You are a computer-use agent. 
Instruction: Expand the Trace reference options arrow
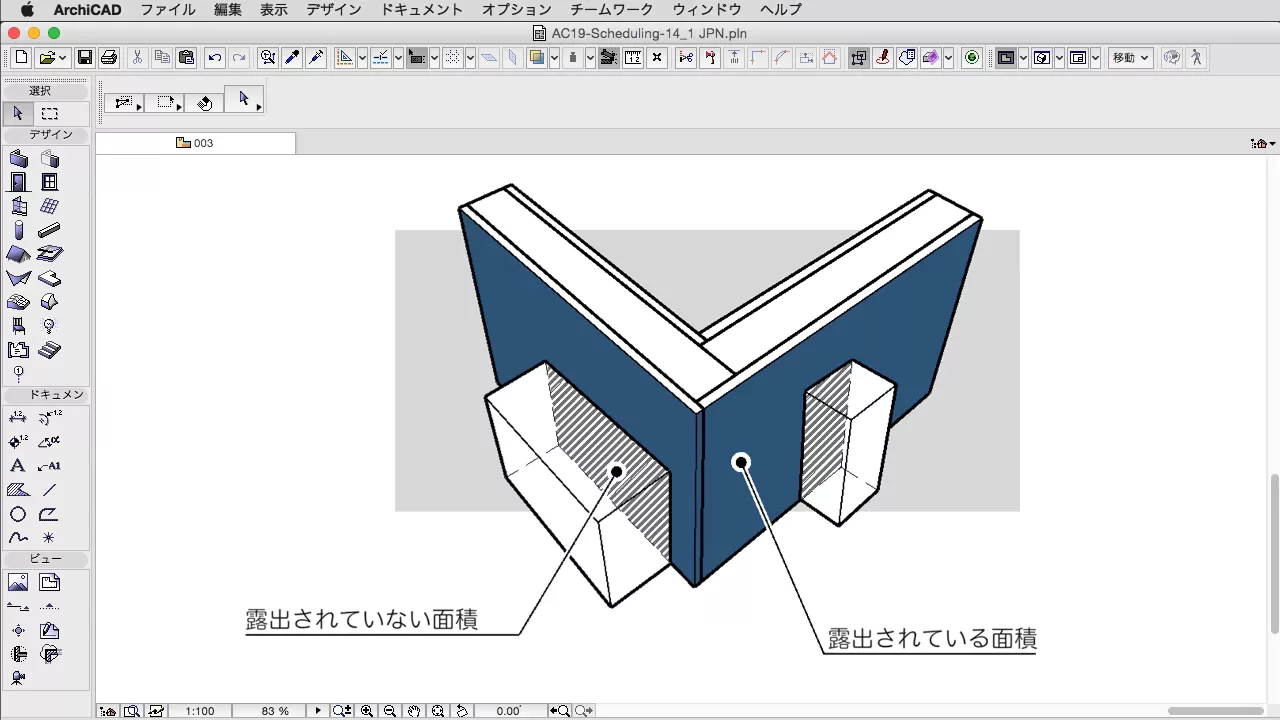coord(554,58)
